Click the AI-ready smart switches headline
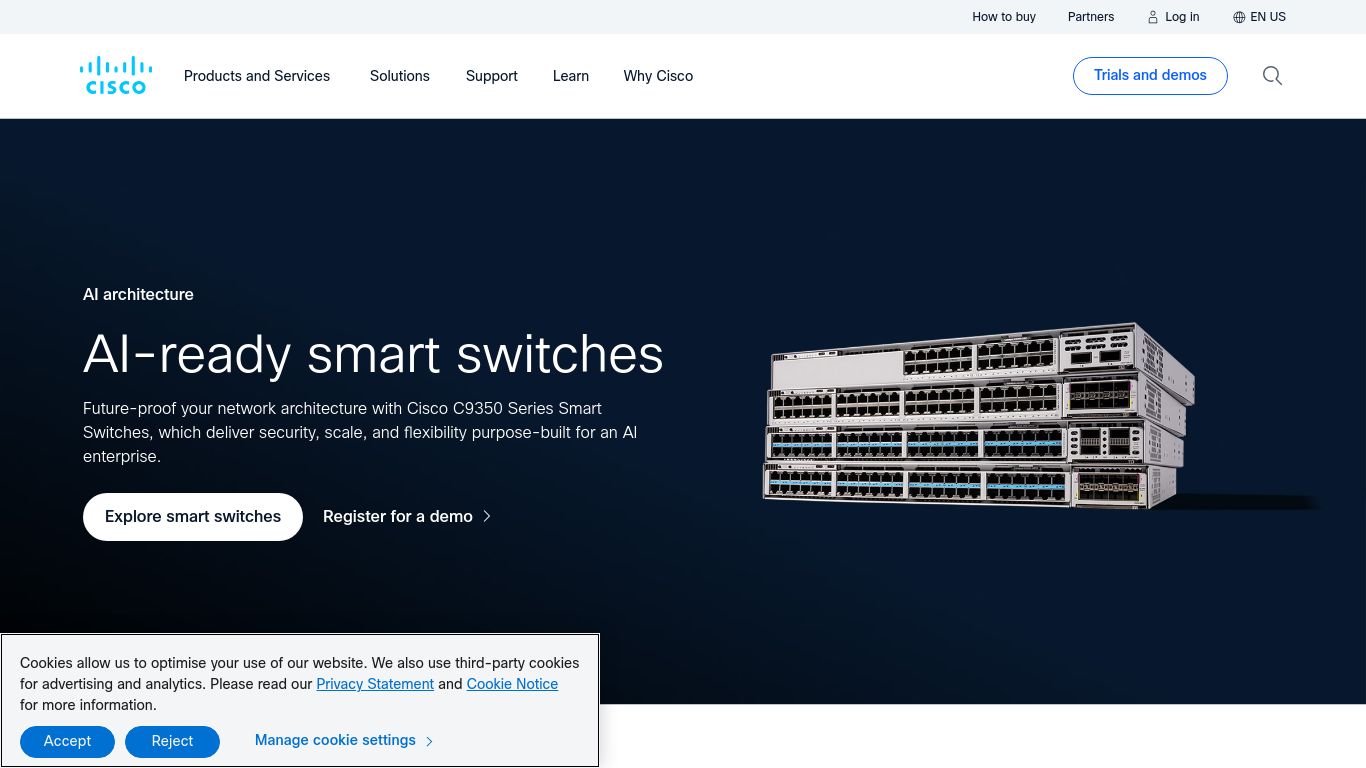Viewport: 1366px width, 768px height. [373, 354]
